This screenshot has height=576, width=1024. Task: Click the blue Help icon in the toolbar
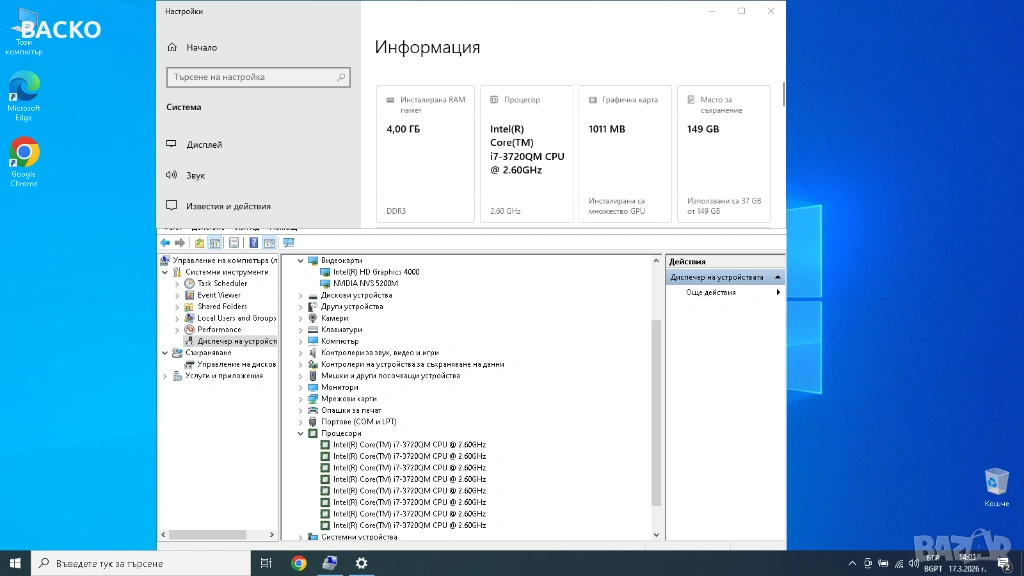(x=254, y=243)
